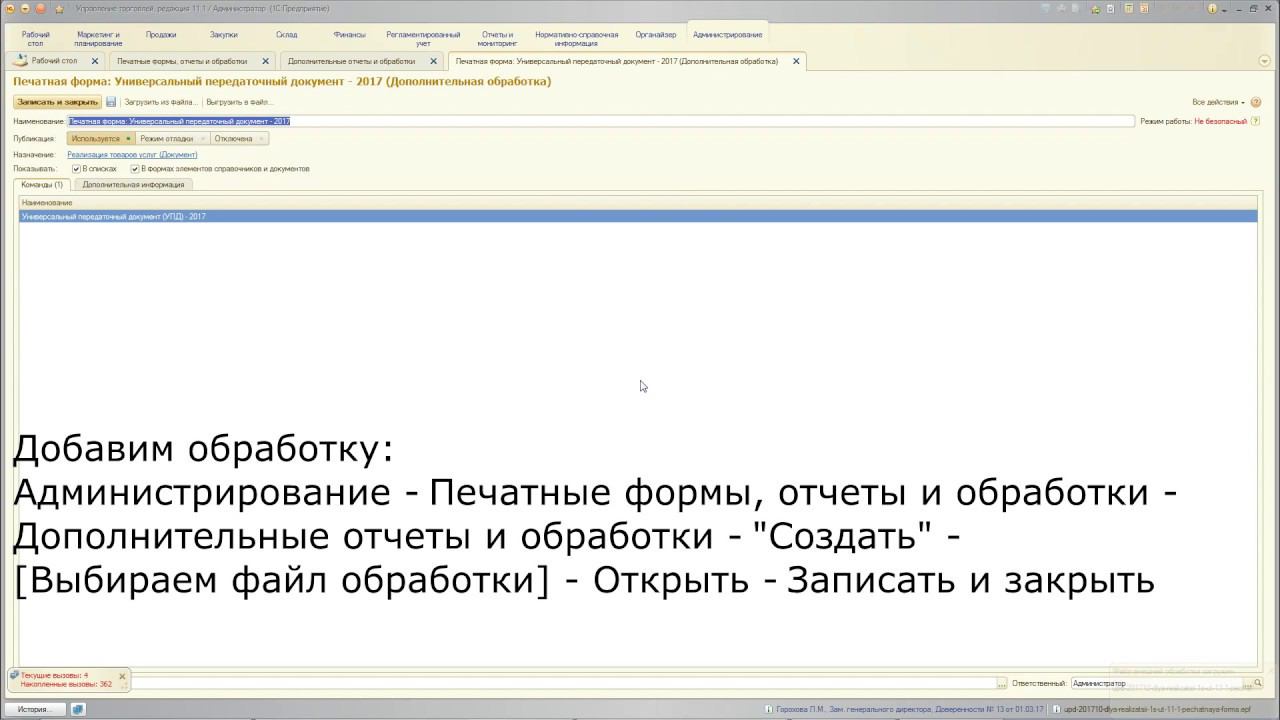Select the Режим отладки publication option
The width and height of the screenshot is (1280, 720).
pos(172,139)
